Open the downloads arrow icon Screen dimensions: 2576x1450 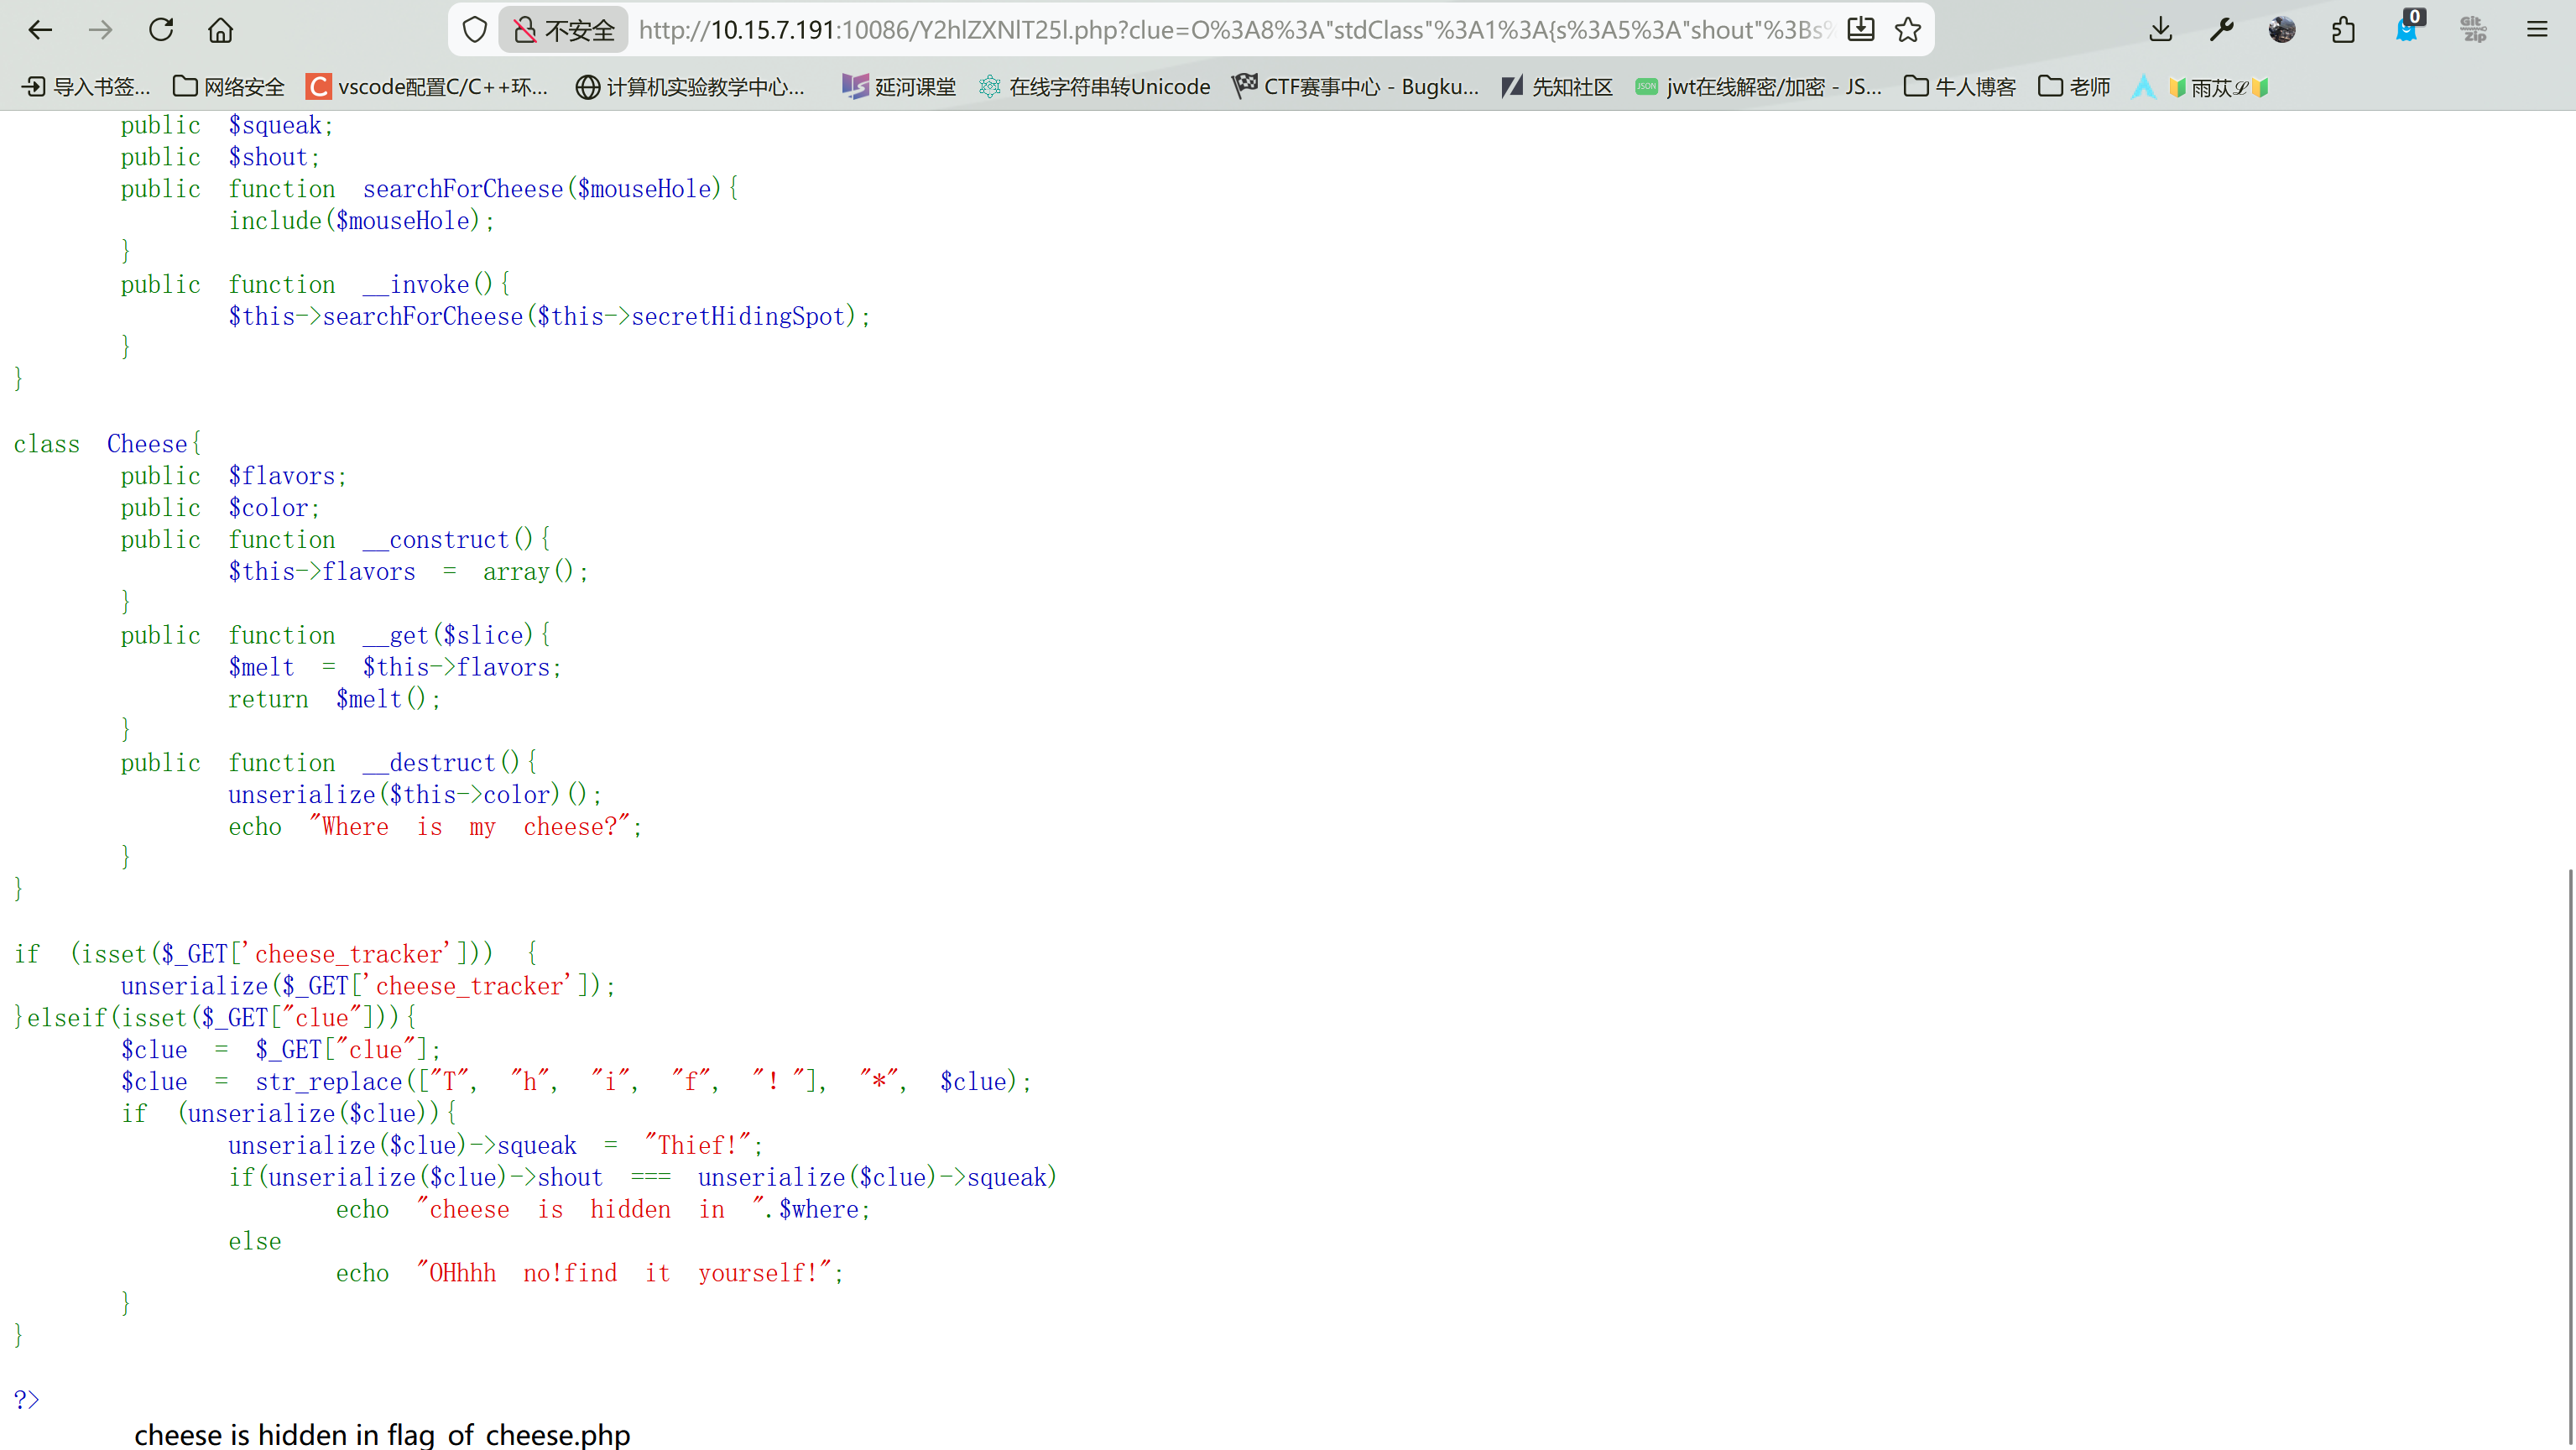pos(2160,30)
